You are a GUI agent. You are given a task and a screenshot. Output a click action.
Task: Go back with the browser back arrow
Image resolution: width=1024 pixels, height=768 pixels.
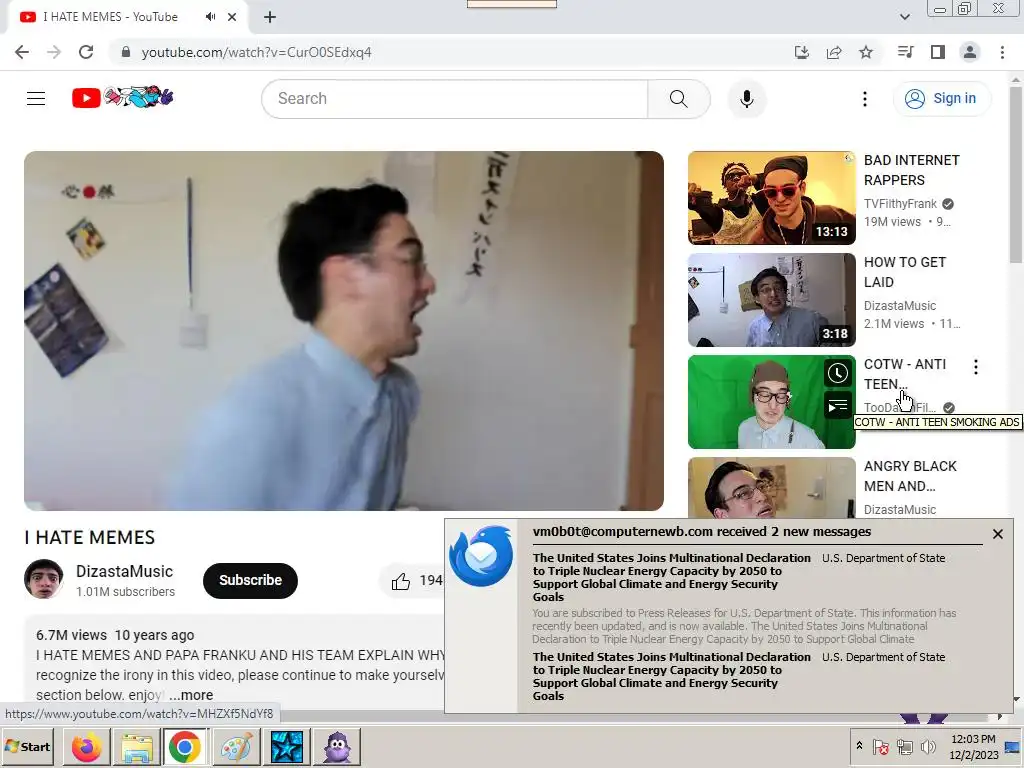[x=22, y=52]
